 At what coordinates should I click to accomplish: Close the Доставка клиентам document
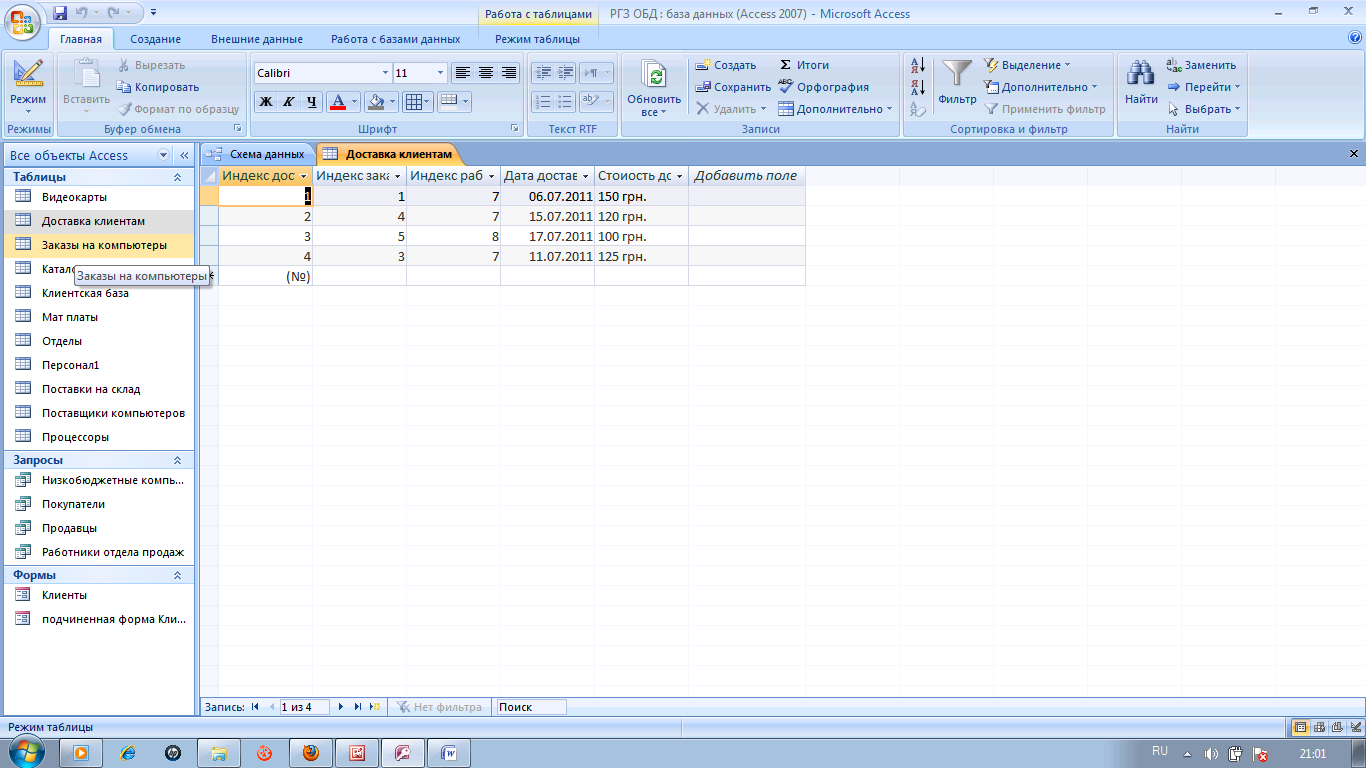tap(1354, 154)
